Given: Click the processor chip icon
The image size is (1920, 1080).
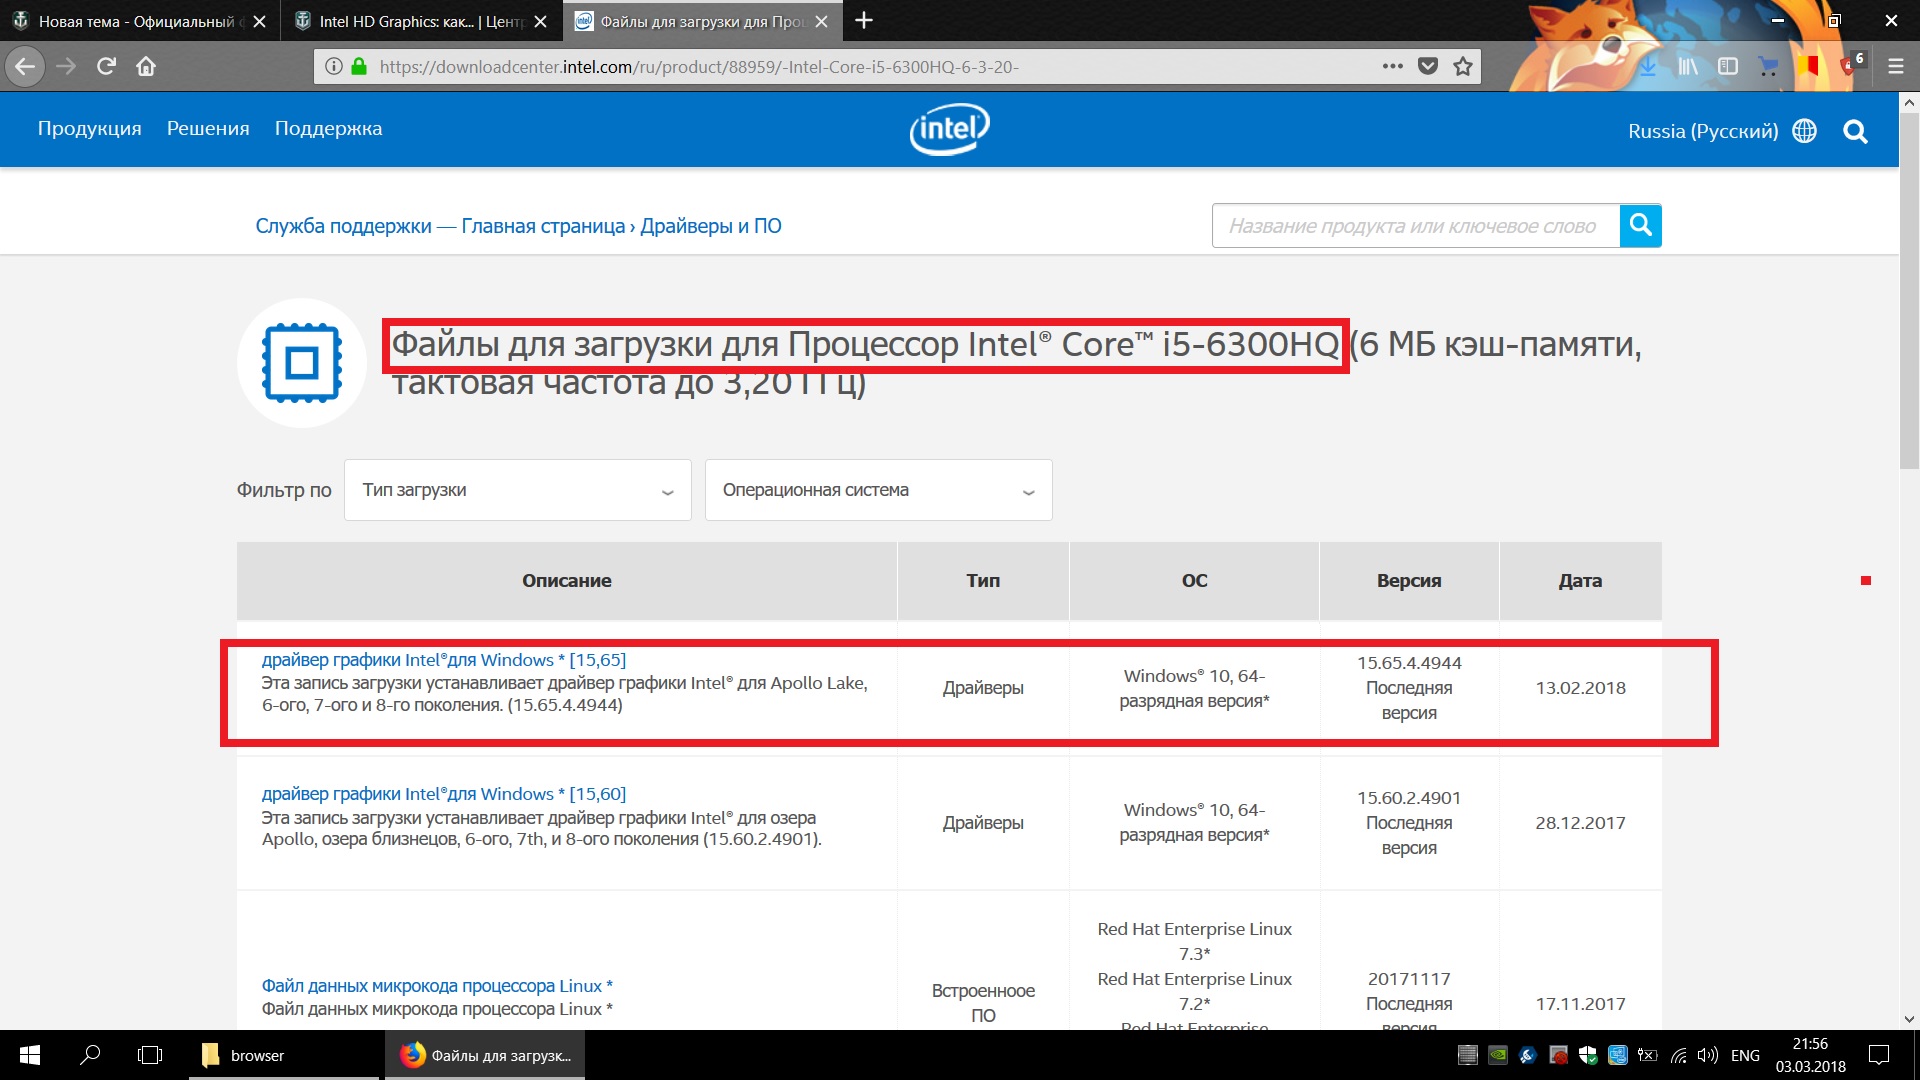Looking at the screenshot, I should 302,362.
